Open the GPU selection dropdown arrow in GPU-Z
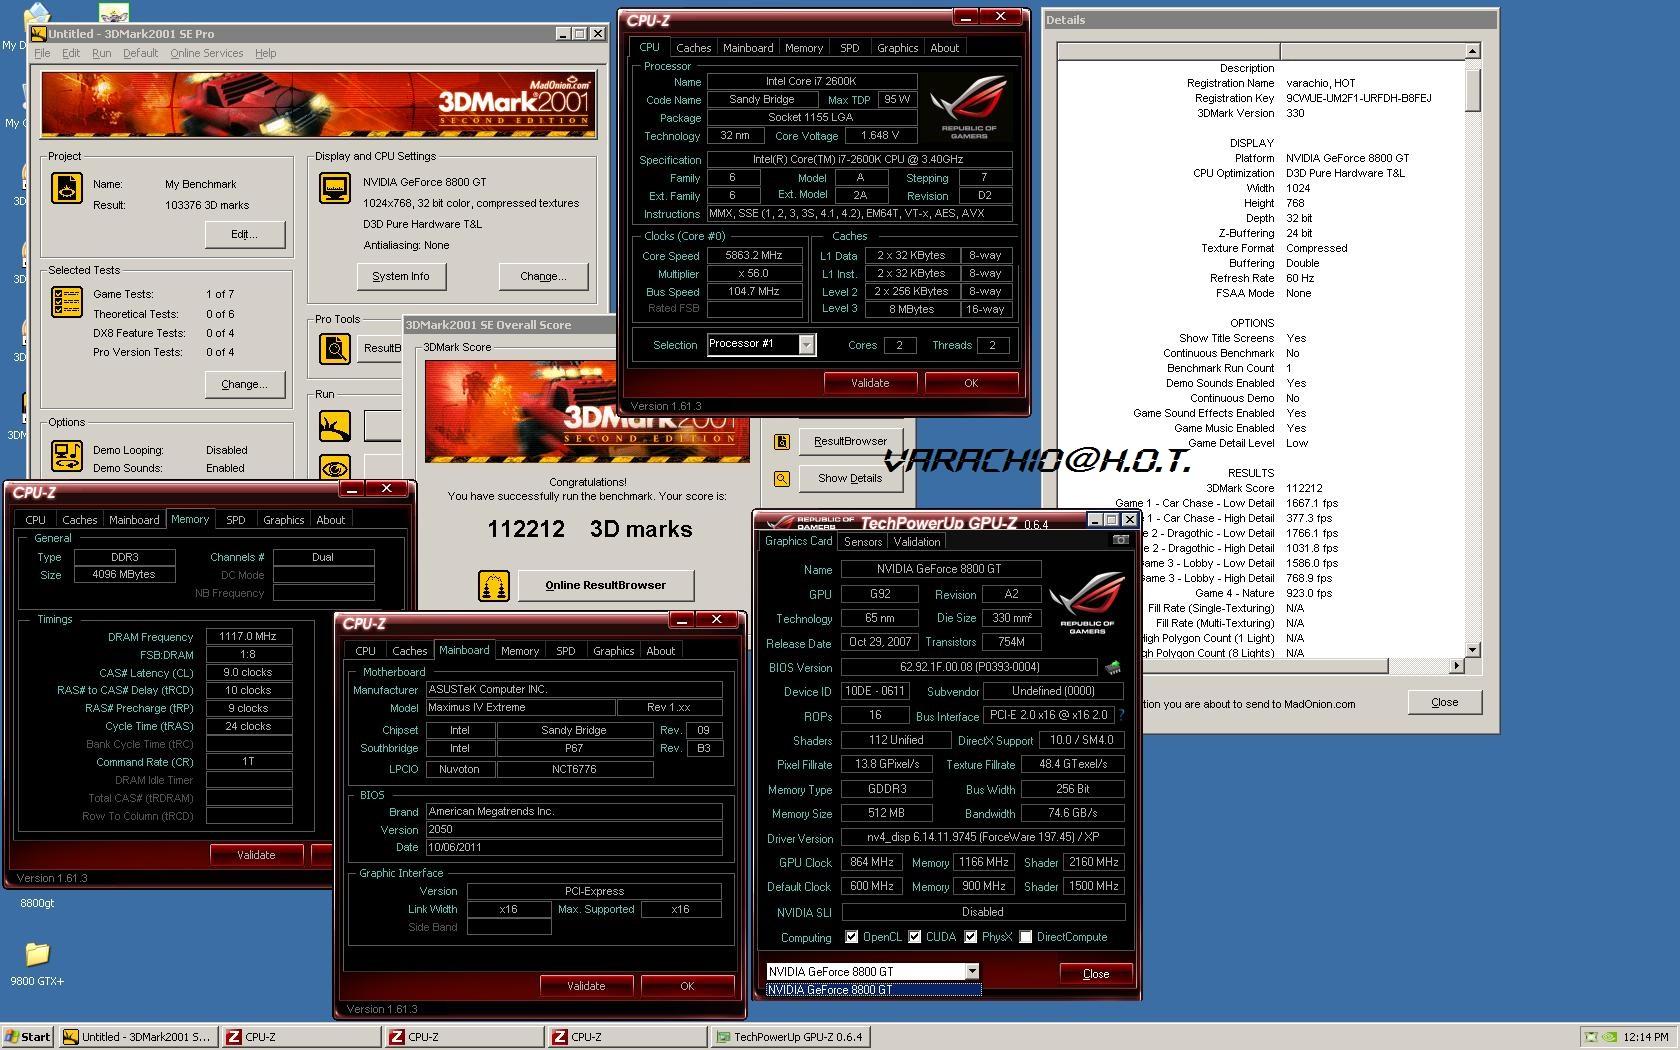The image size is (1680, 1050). coord(971,972)
